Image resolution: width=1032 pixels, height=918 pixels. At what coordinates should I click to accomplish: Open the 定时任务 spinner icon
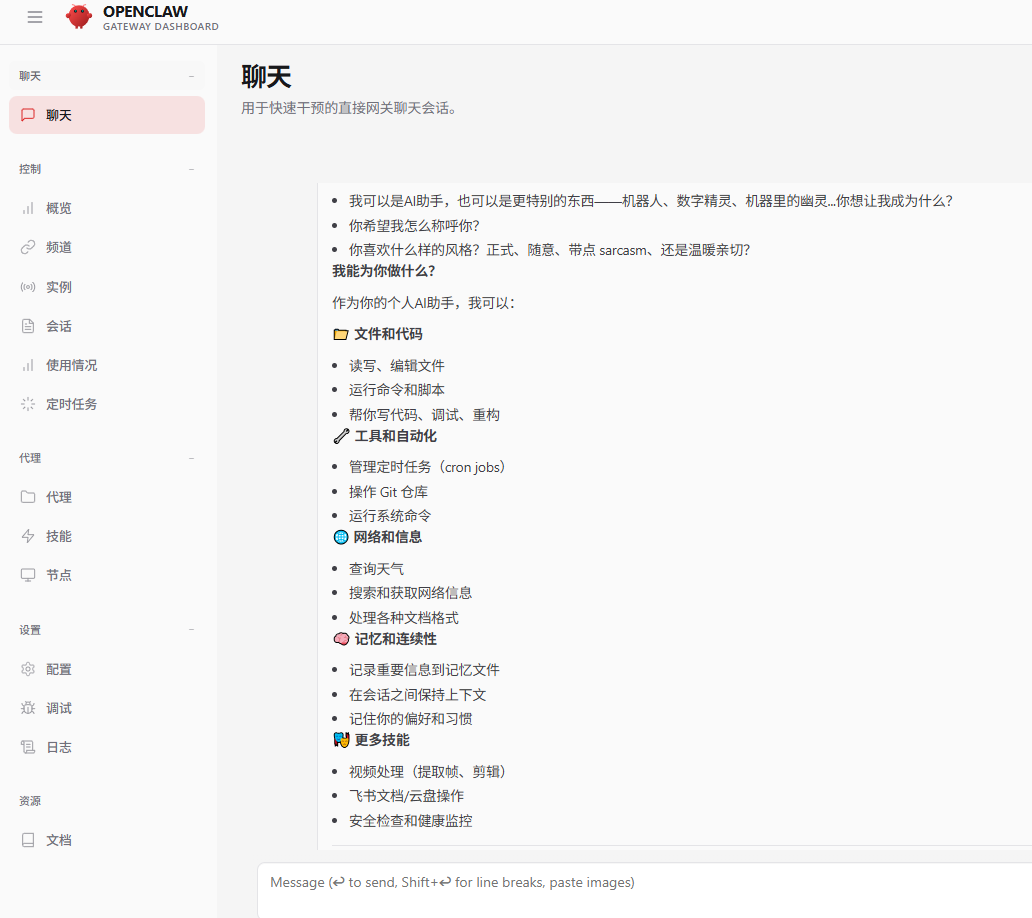[x=28, y=404]
